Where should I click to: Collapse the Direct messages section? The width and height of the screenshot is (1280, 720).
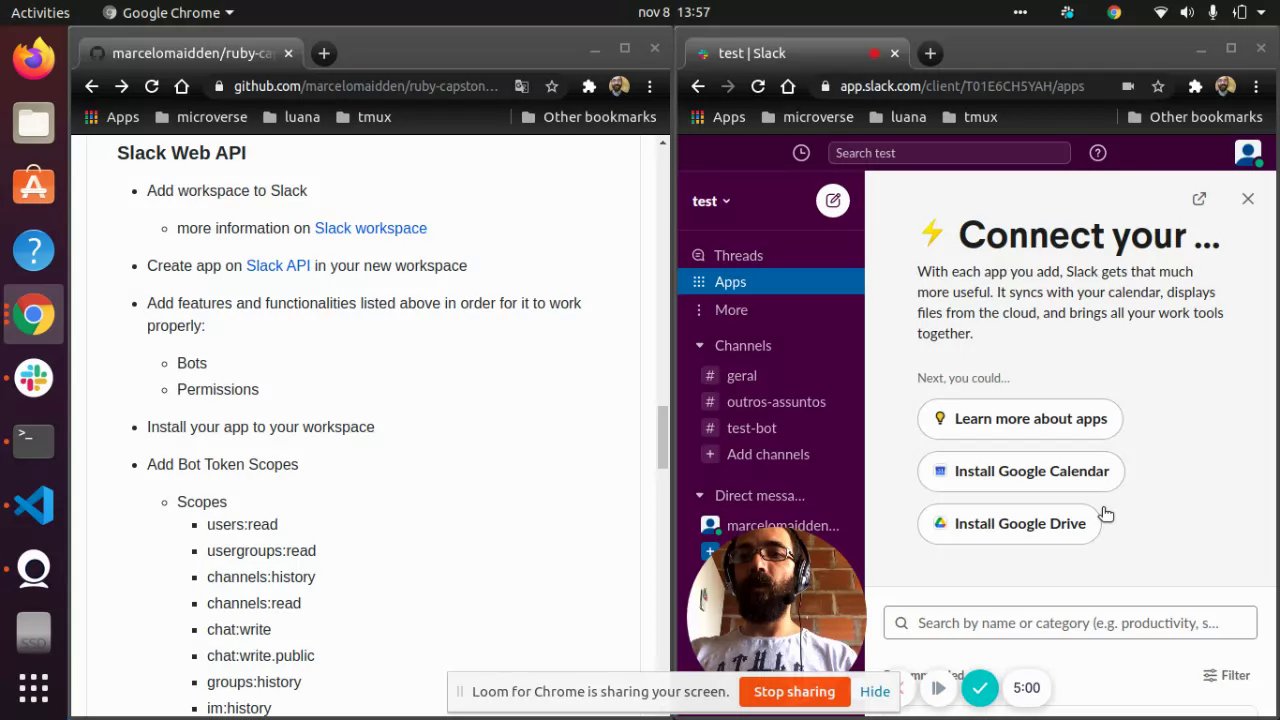700,496
